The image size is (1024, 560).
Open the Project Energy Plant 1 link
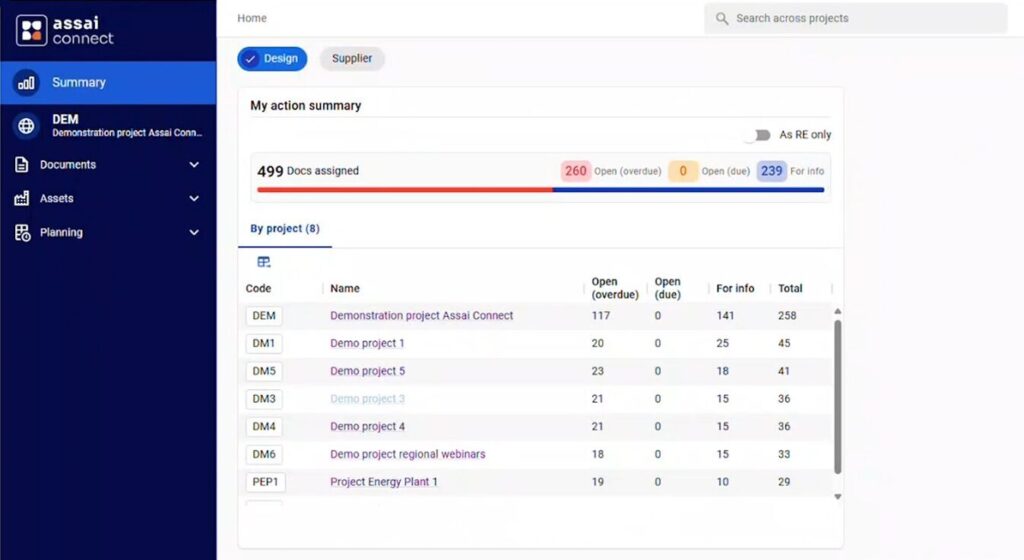click(384, 482)
